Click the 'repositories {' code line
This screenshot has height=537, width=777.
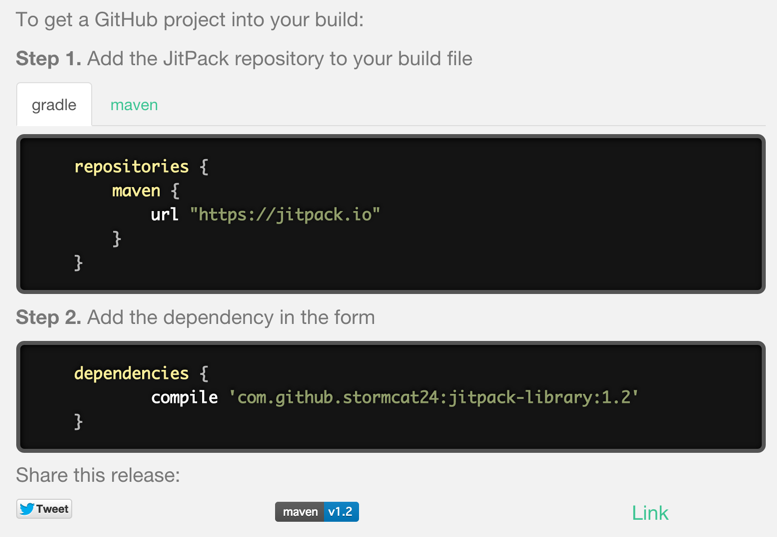141,166
